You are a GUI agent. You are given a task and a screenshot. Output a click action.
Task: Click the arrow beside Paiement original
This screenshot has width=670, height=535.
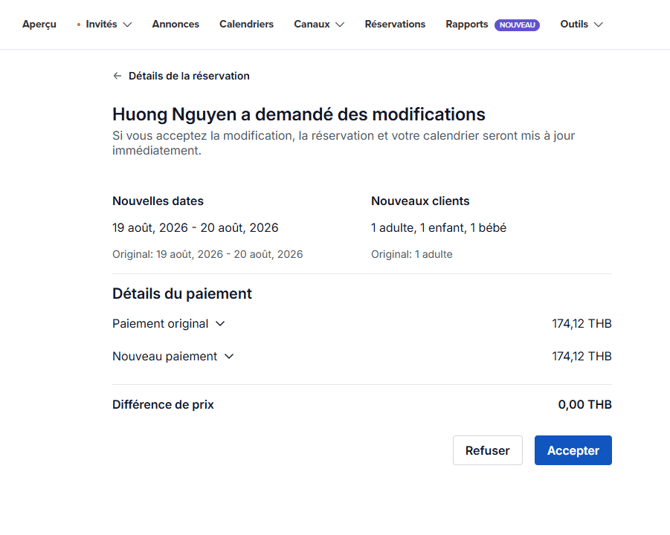[221, 324]
